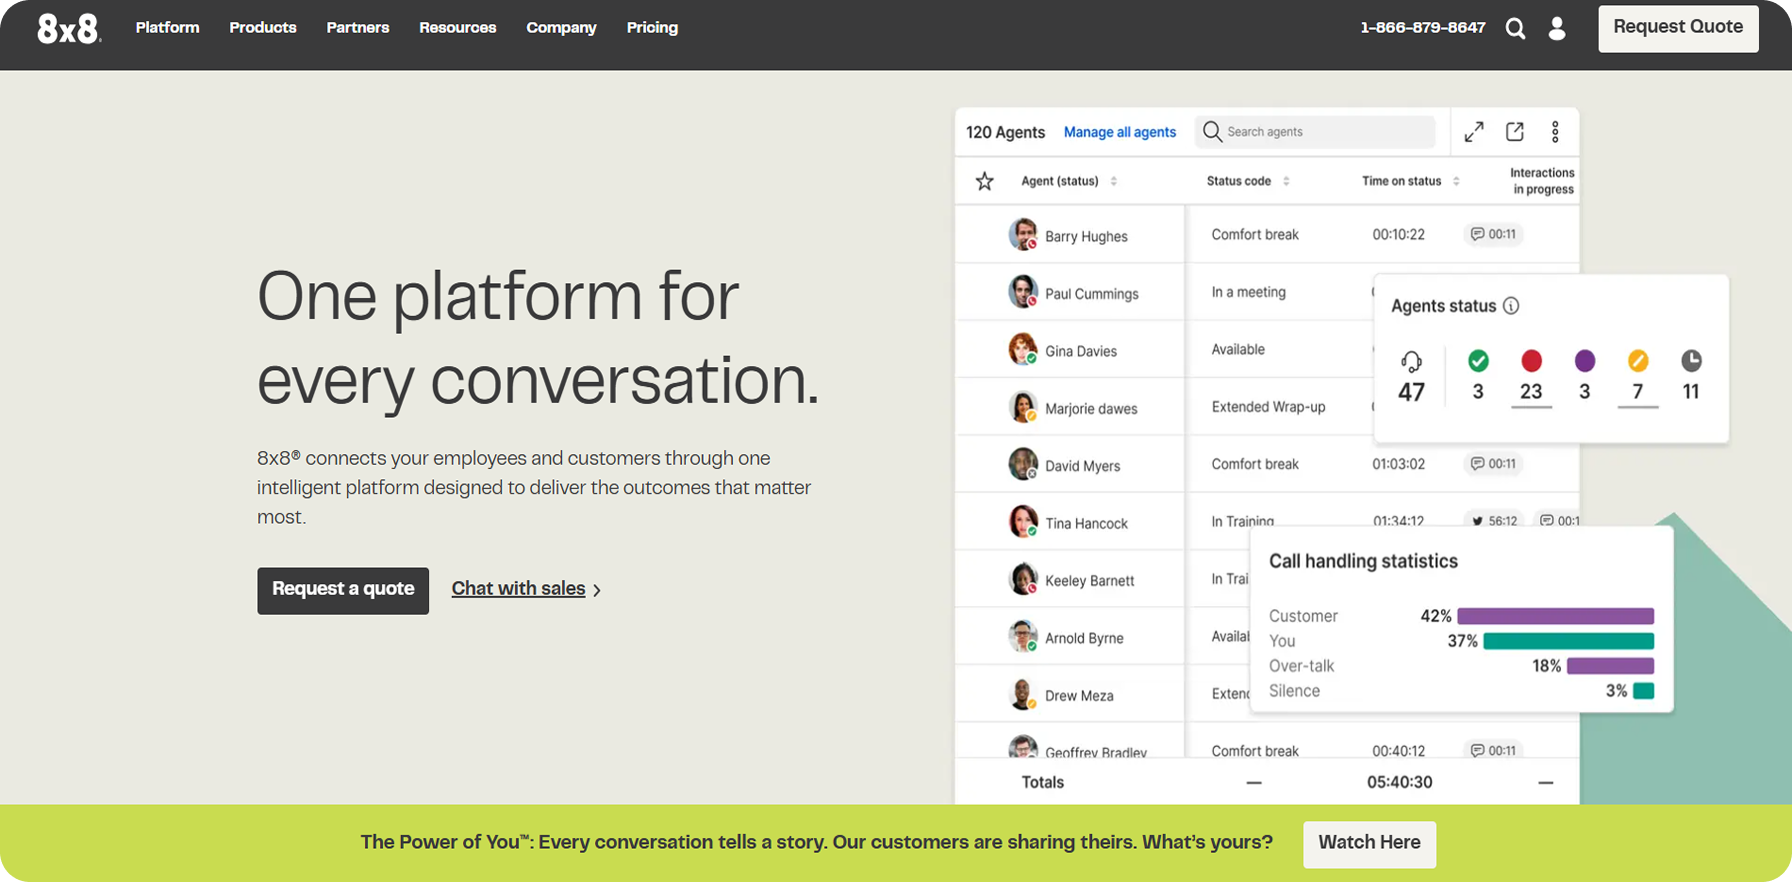
Task: Click the Agents status info icon
Action: (1511, 306)
